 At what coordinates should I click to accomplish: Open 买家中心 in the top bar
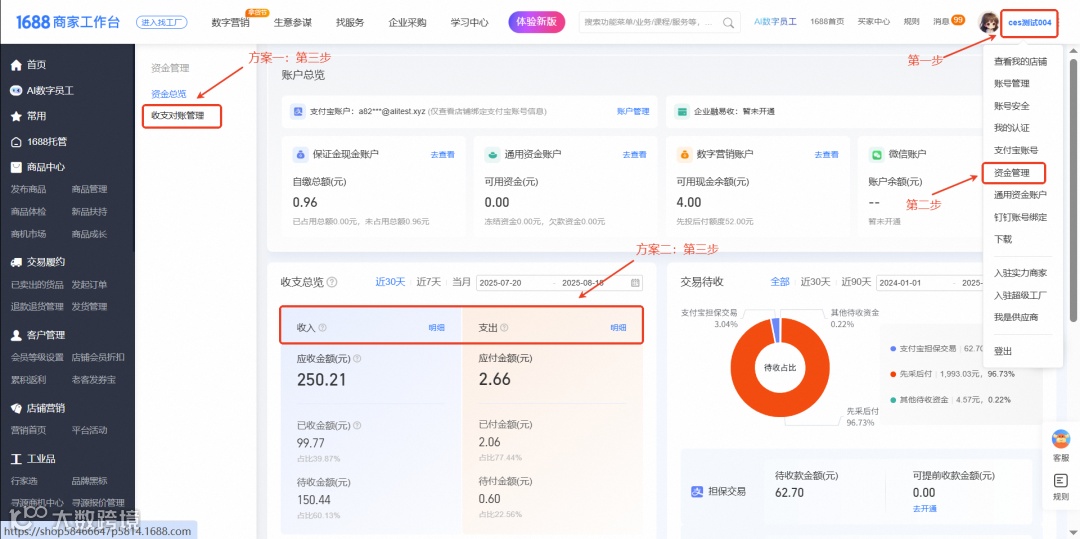tap(873, 22)
